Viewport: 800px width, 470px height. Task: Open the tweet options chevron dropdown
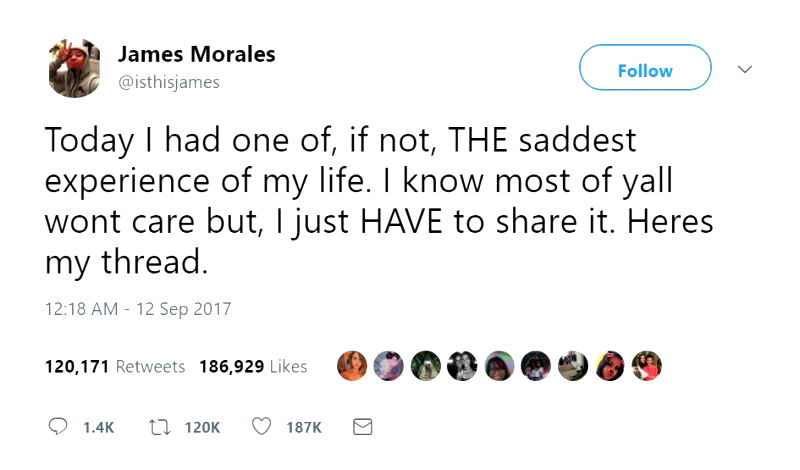pos(744,70)
